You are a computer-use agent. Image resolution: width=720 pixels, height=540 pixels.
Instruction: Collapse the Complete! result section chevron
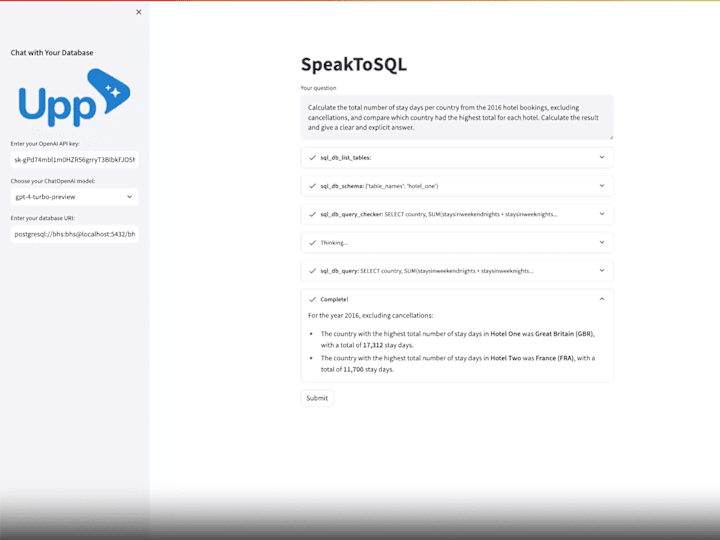pyautogui.click(x=602, y=299)
